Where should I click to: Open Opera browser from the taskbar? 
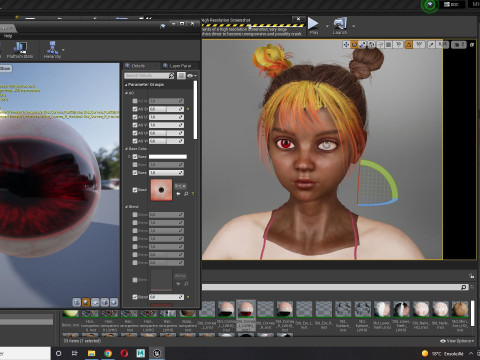124,353
